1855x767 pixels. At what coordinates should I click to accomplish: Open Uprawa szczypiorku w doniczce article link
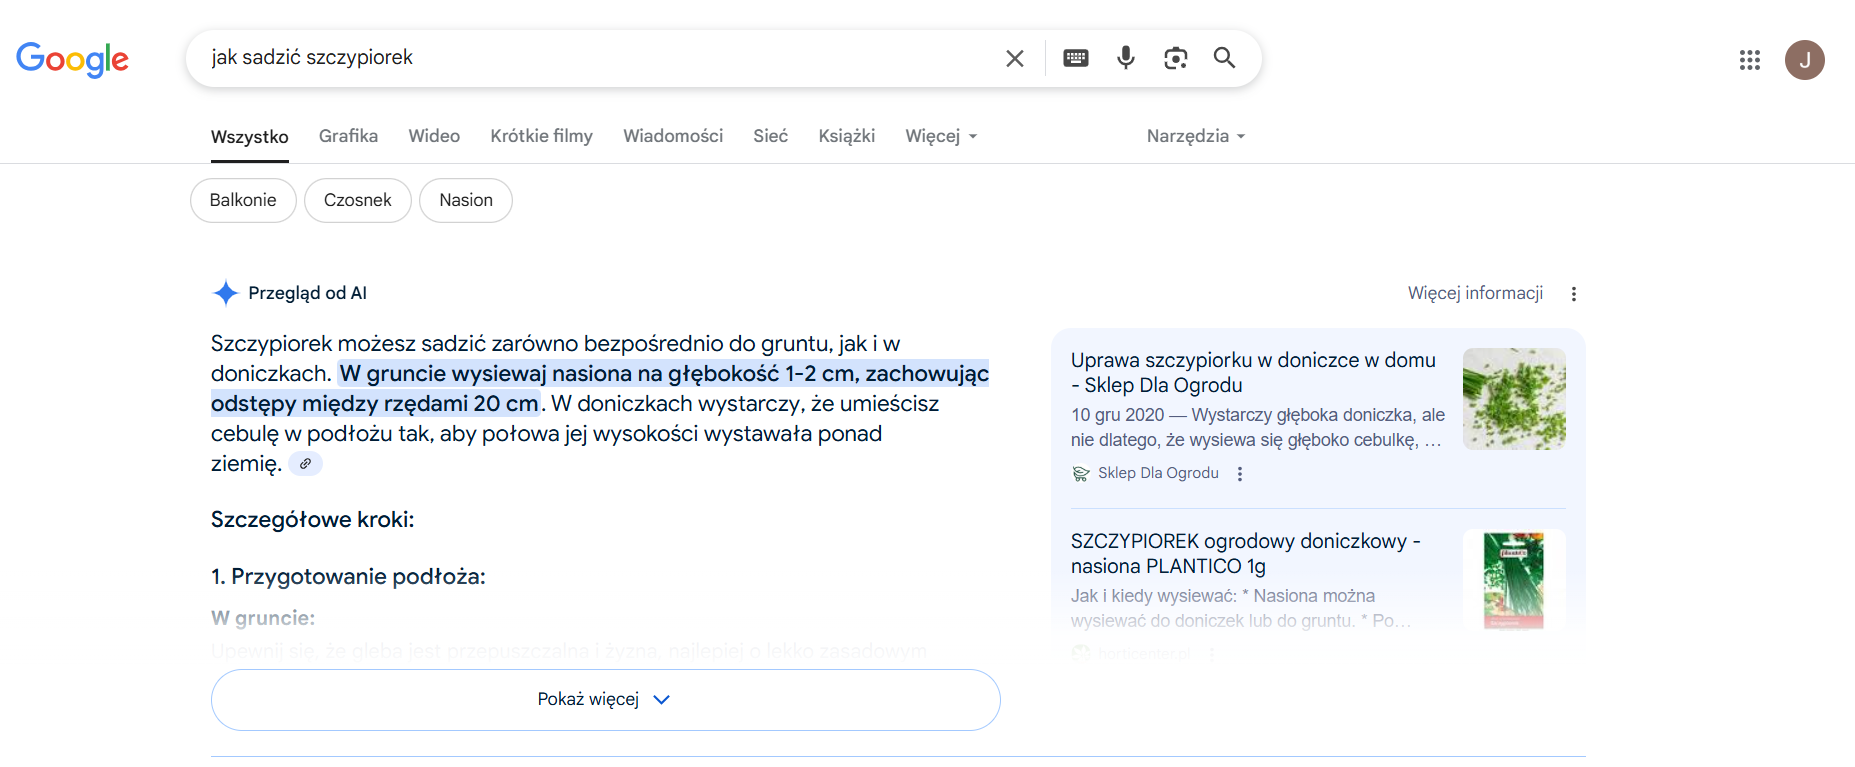coord(1252,372)
